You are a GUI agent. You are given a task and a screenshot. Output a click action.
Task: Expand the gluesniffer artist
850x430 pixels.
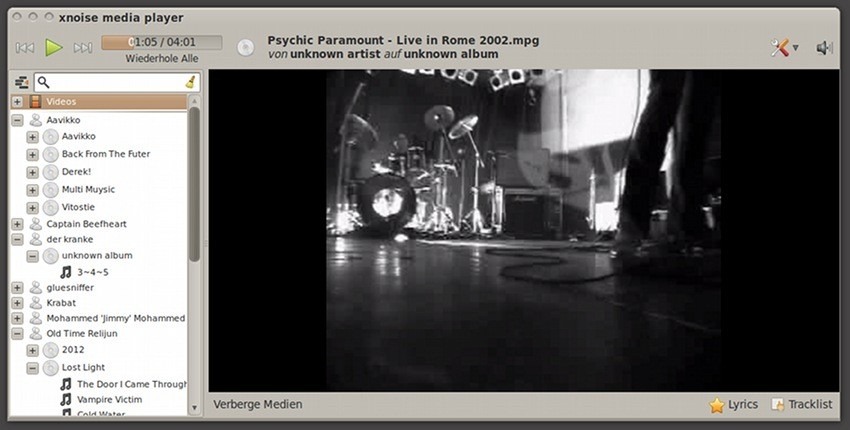[x=17, y=287]
